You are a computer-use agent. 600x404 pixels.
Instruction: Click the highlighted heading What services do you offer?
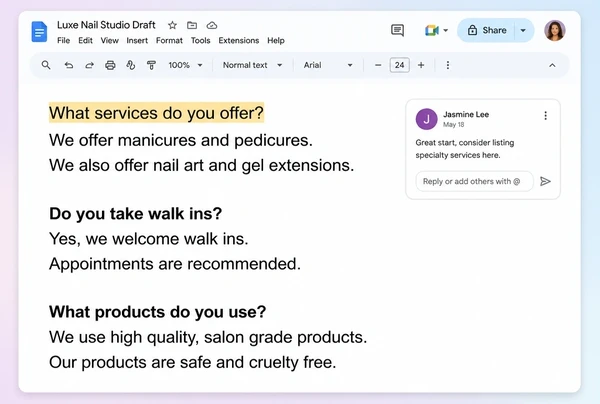click(x=157, y=113)
